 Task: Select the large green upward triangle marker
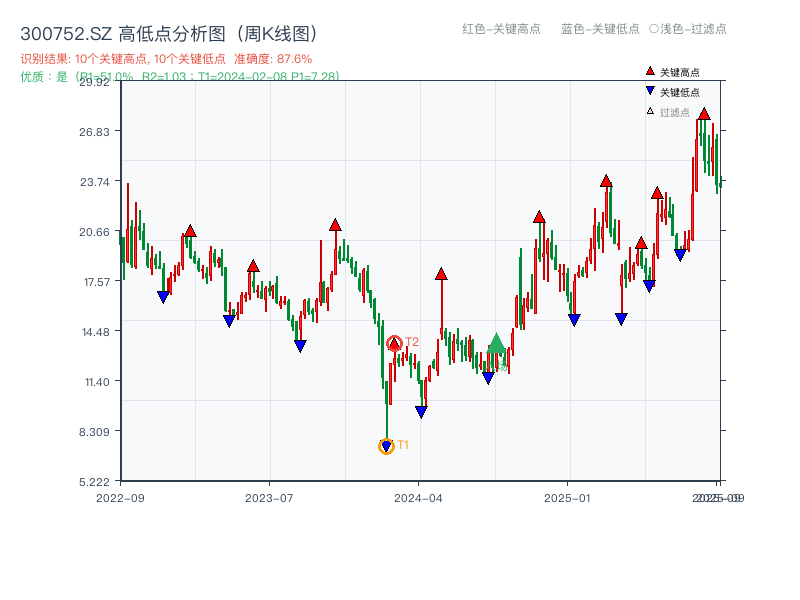pos(496,343)
